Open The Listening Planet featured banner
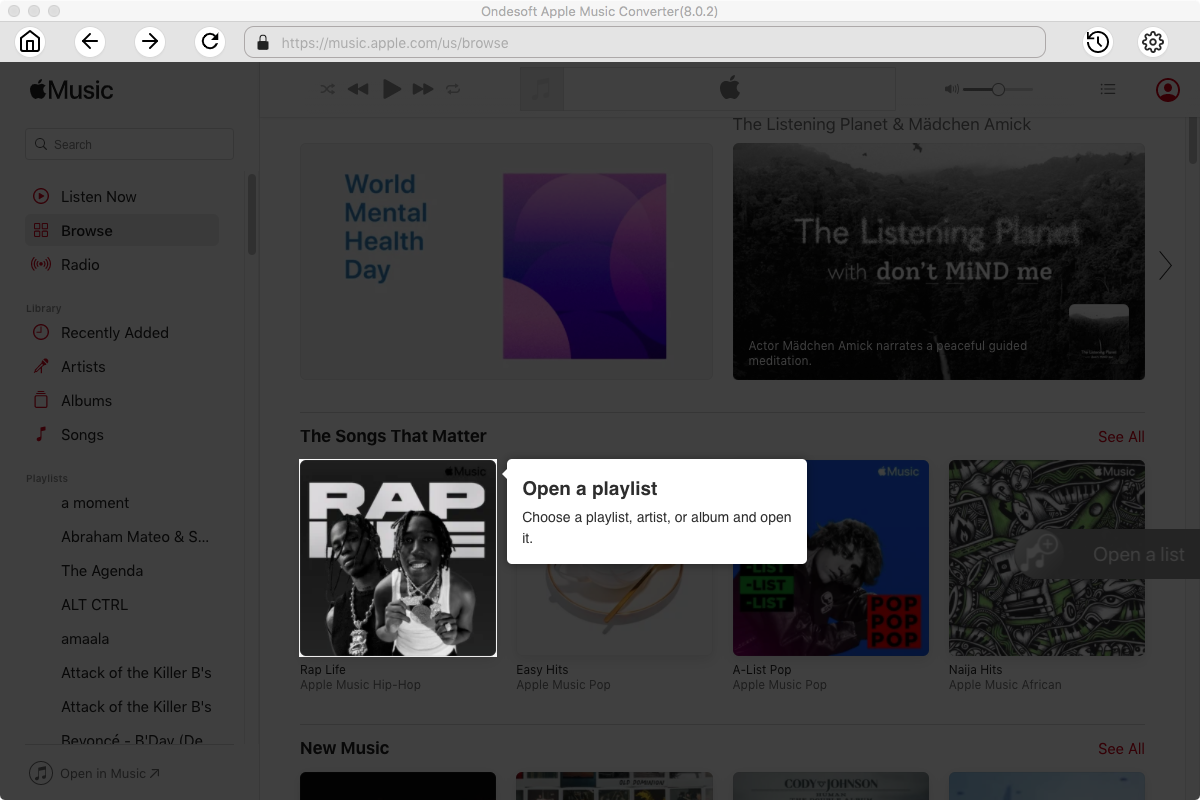Image resolution: width=1200 pixels, height=800 pixels. click(x=938, y=261)
